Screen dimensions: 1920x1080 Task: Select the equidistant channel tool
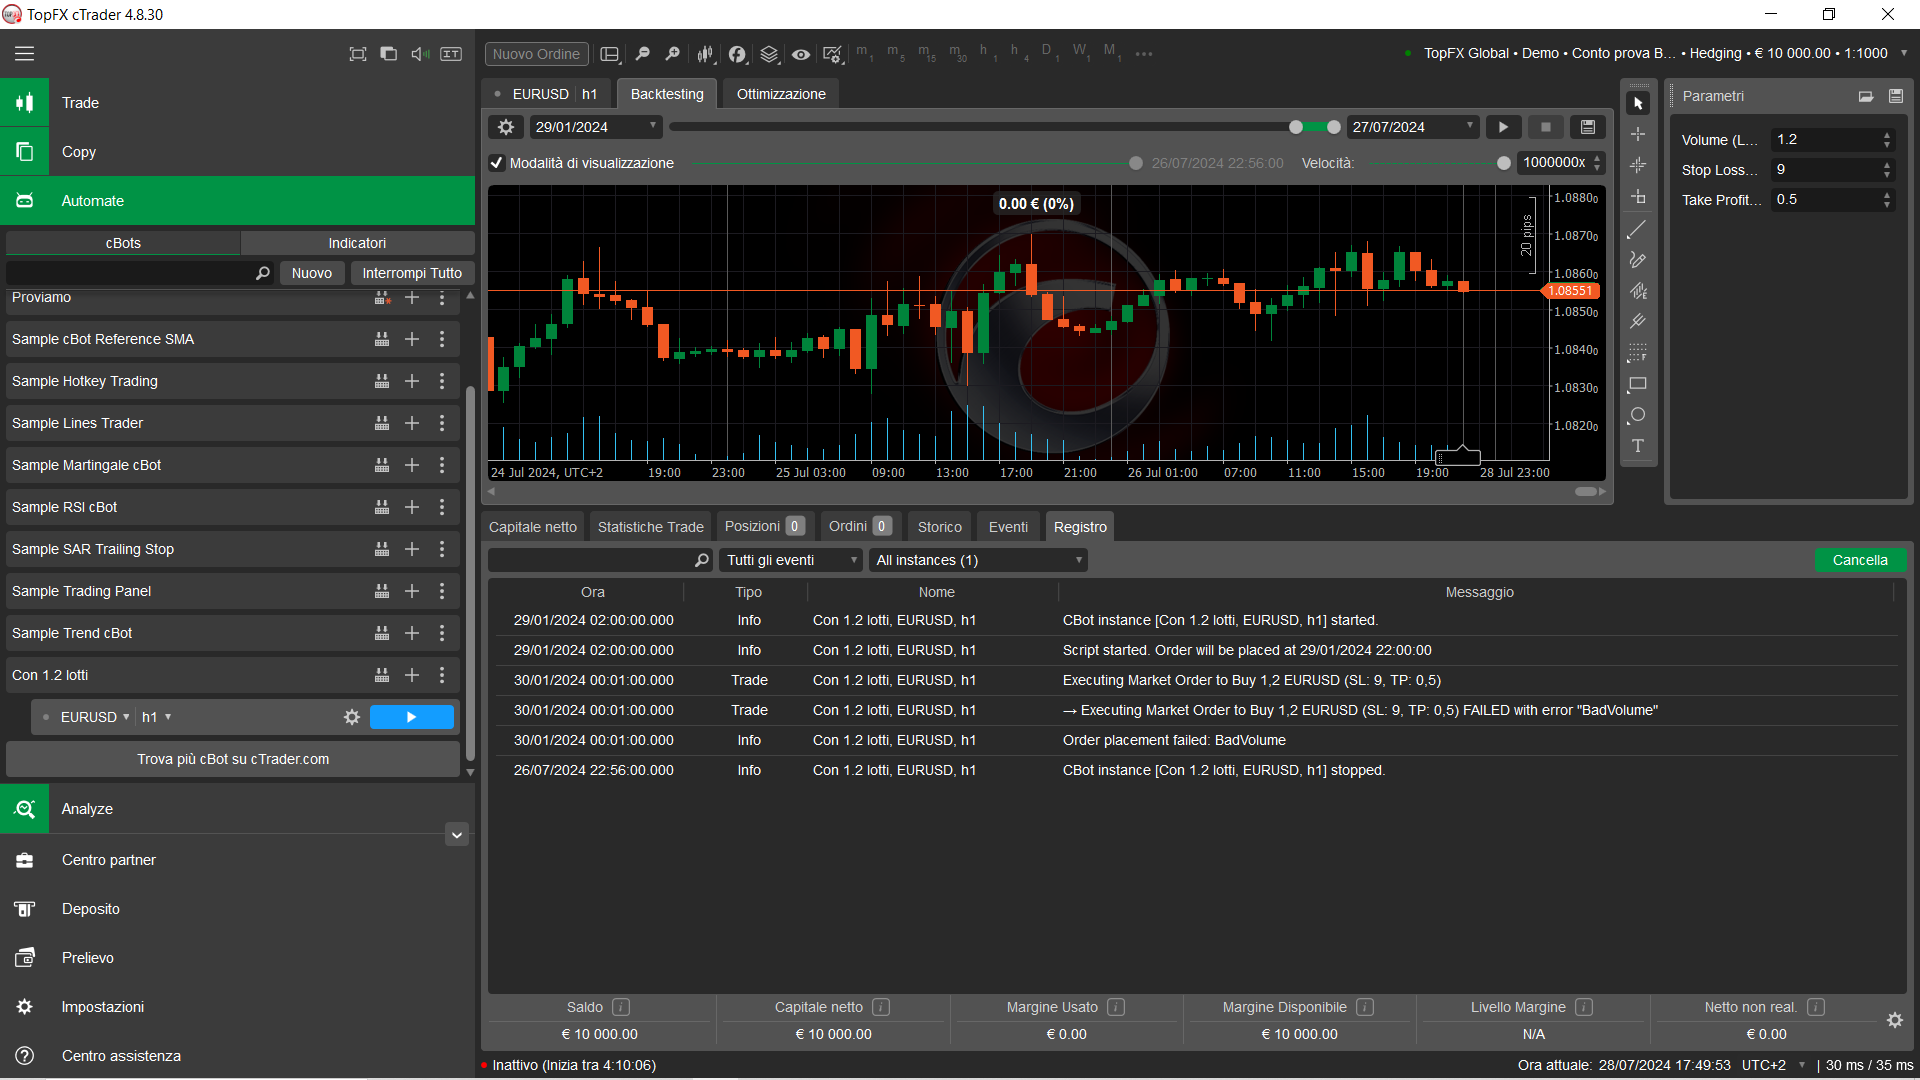coord(1638,291)
